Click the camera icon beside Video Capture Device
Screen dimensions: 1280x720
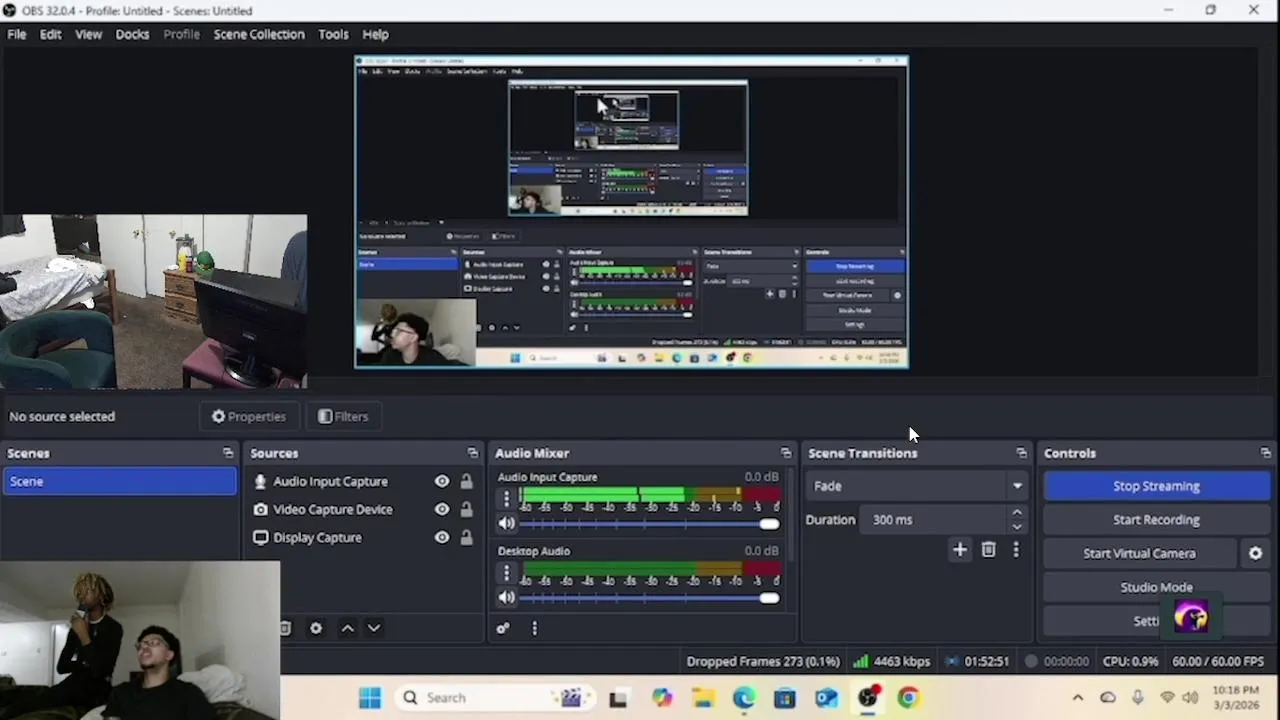click(x=261, y=509)
